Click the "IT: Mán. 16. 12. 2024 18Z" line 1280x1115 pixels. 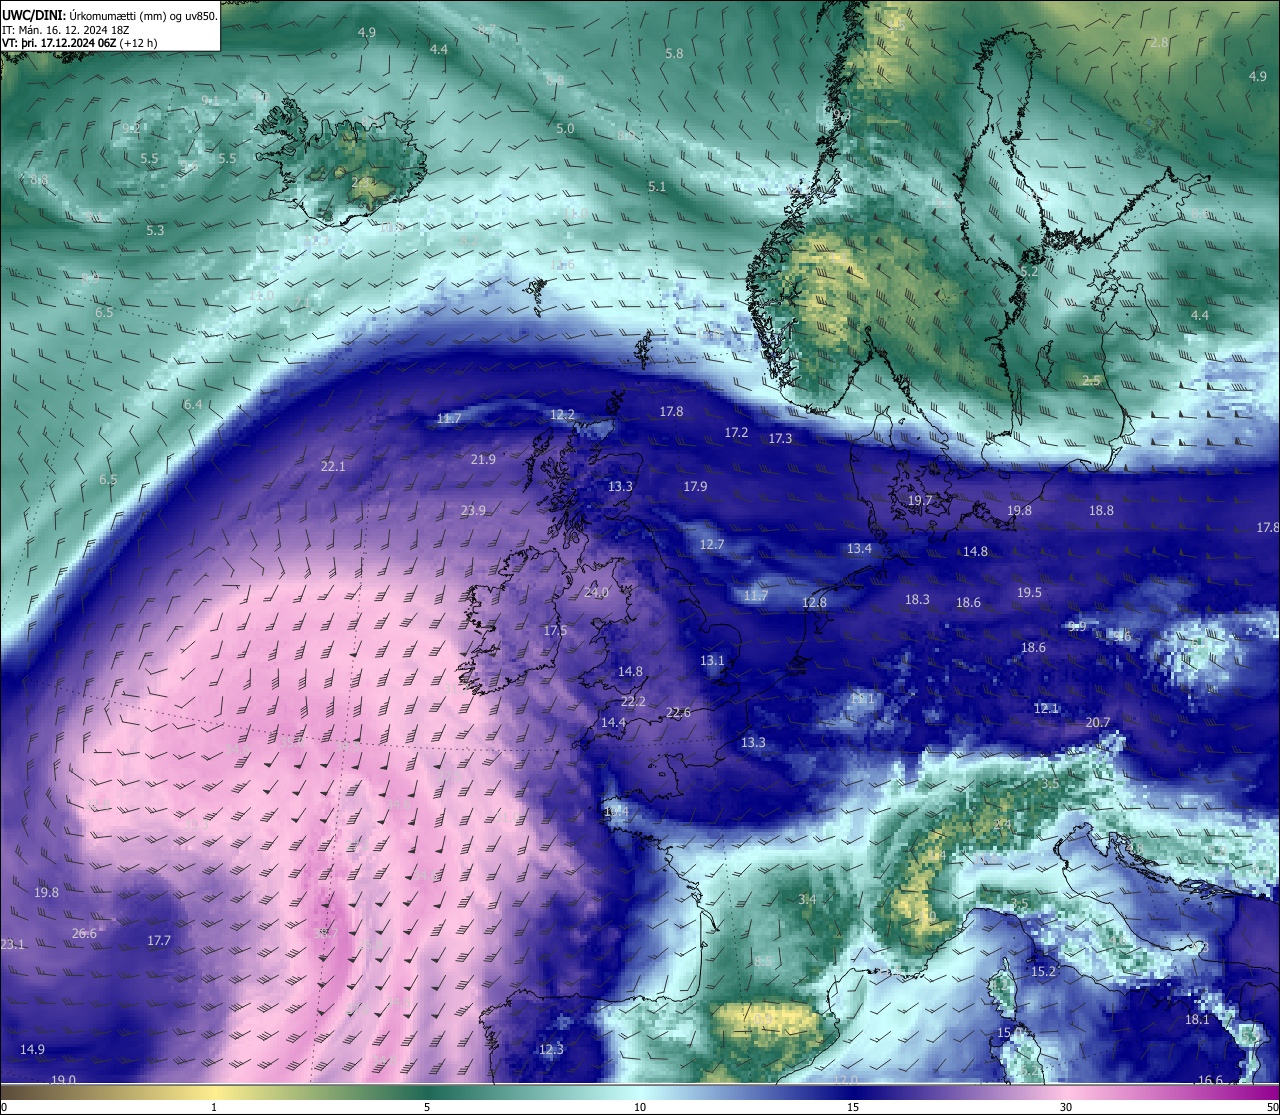[67, 30]
